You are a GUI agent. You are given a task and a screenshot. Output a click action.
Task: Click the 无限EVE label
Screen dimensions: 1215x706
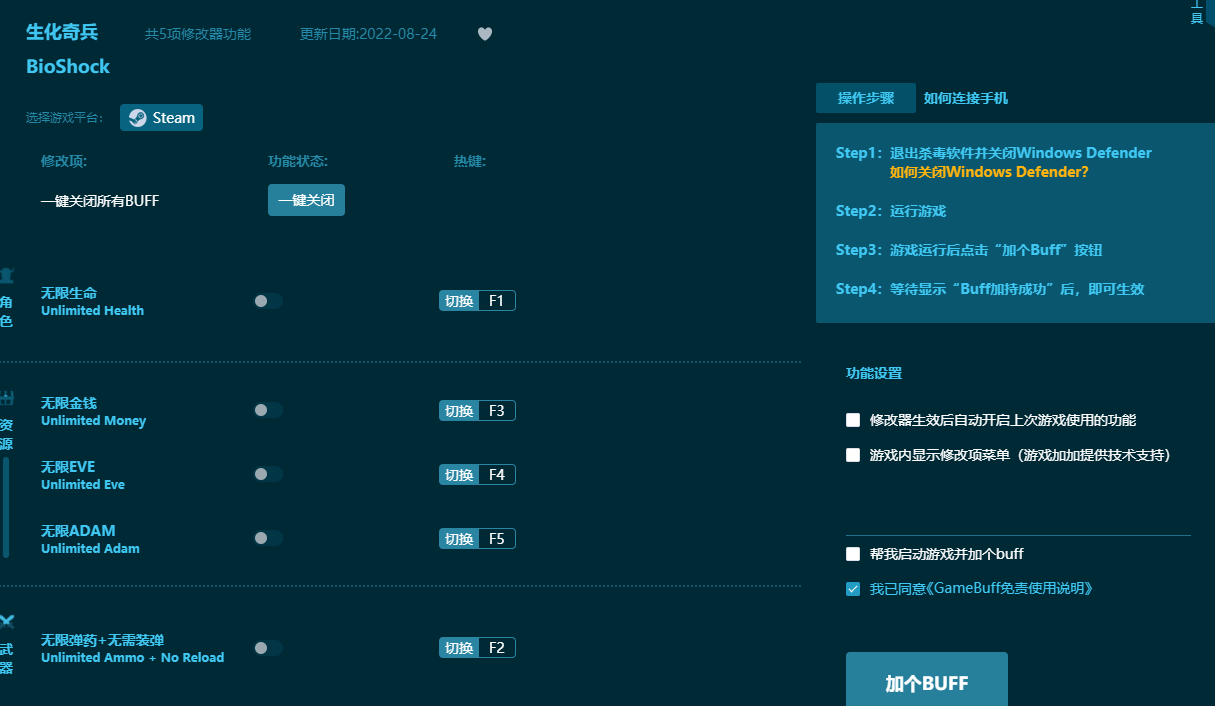pyautogui.click(x=68, y=467)
